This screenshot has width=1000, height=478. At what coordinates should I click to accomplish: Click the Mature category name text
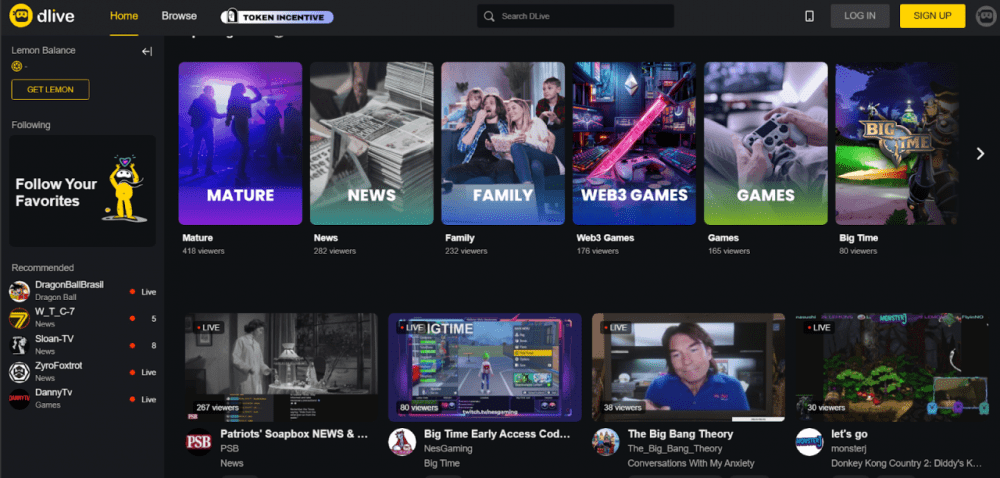pyautogui.click(x=198, y=238)
